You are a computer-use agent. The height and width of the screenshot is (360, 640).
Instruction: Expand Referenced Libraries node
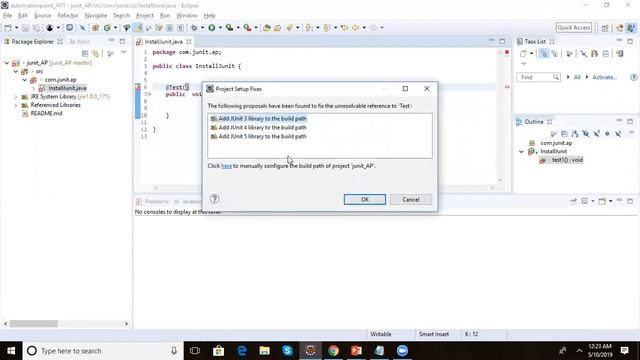click(16, 105)
